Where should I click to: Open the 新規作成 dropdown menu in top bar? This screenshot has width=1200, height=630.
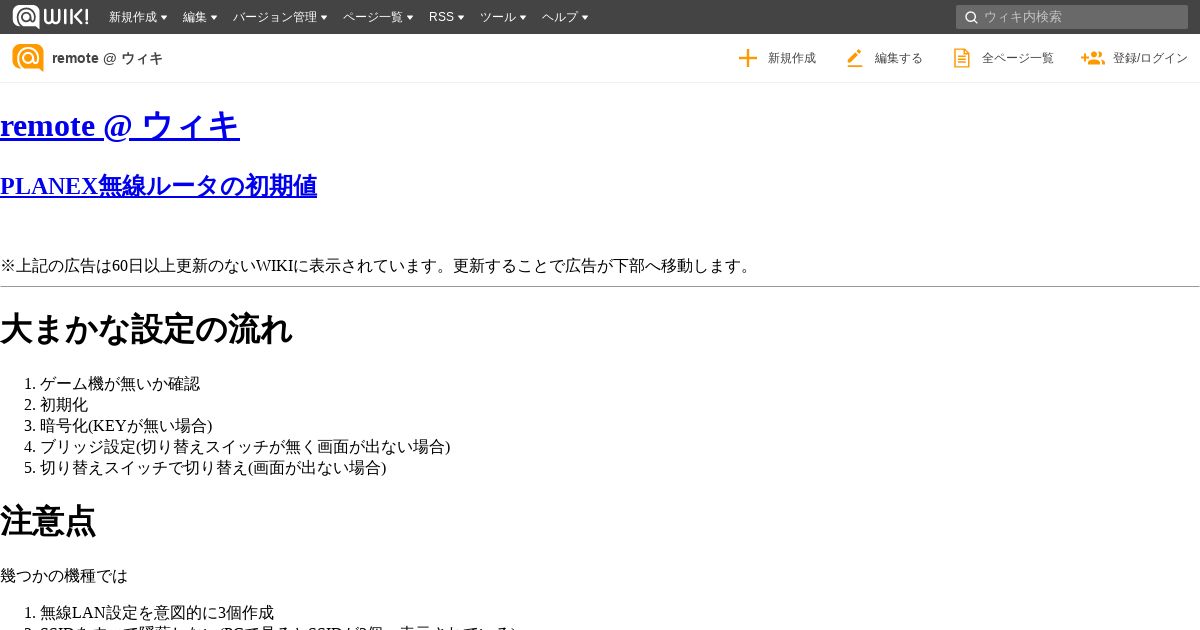(x=138, y=17)
